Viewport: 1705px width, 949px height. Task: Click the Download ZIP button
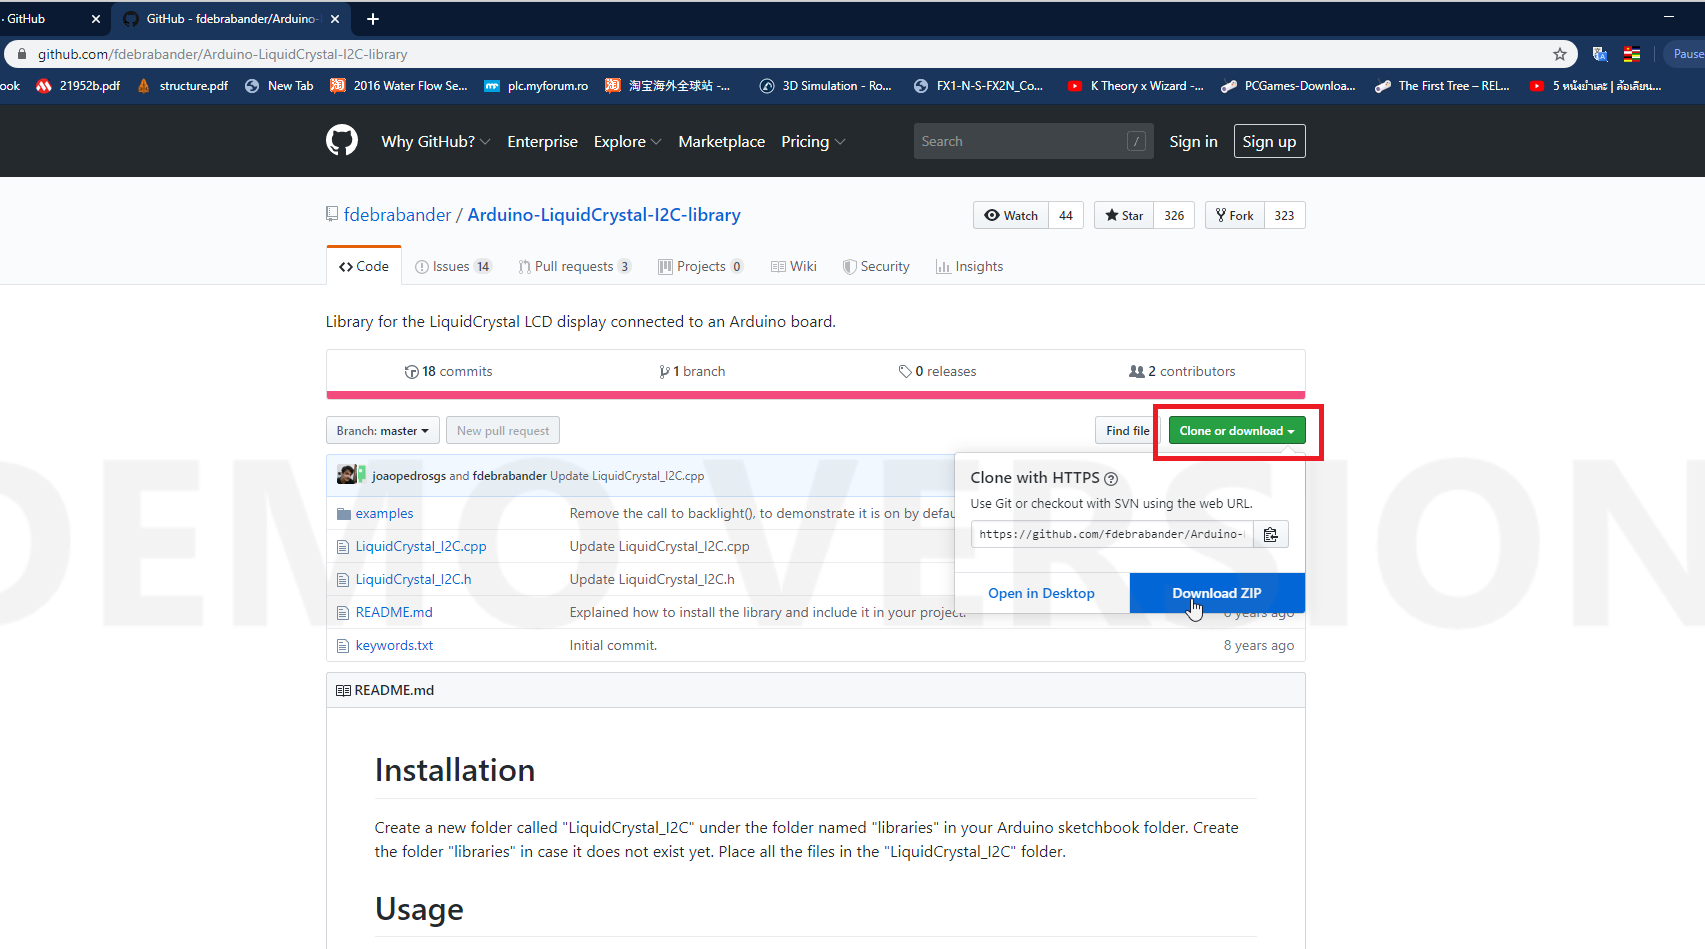[1217, 593]
